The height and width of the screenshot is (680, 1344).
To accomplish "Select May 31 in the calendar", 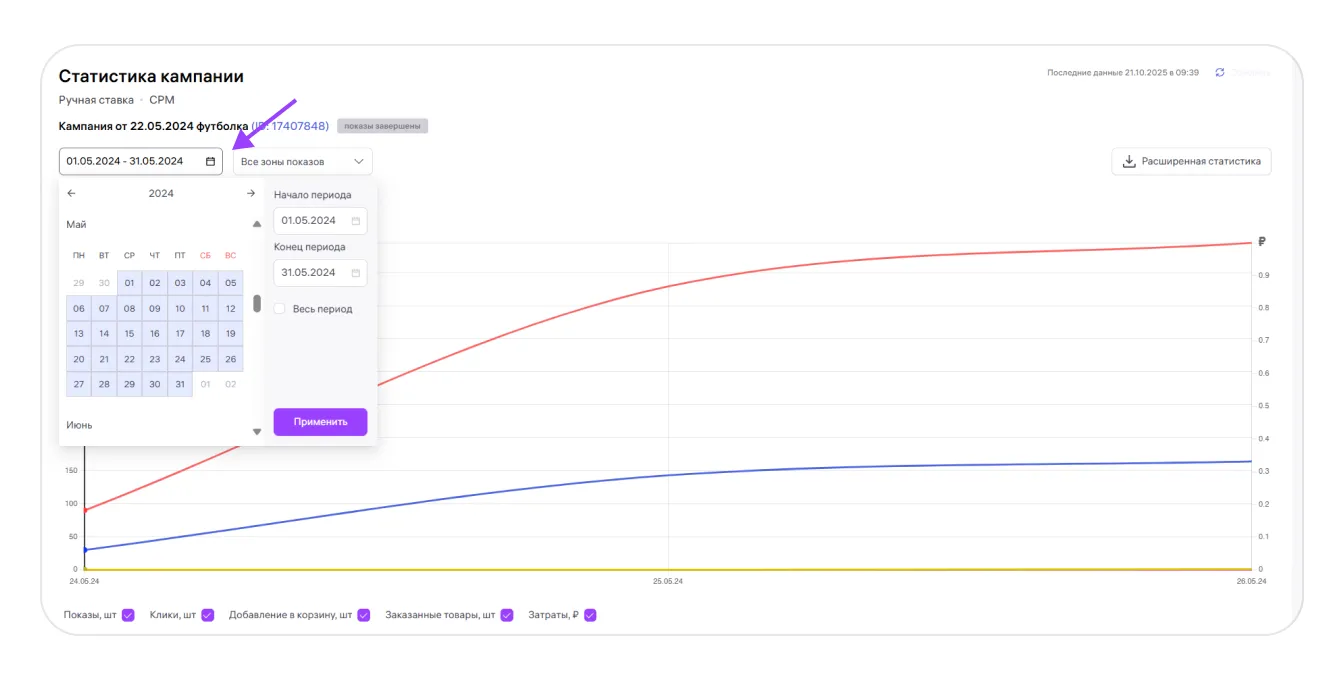I will pyautogui.click(x=180, y=385).
